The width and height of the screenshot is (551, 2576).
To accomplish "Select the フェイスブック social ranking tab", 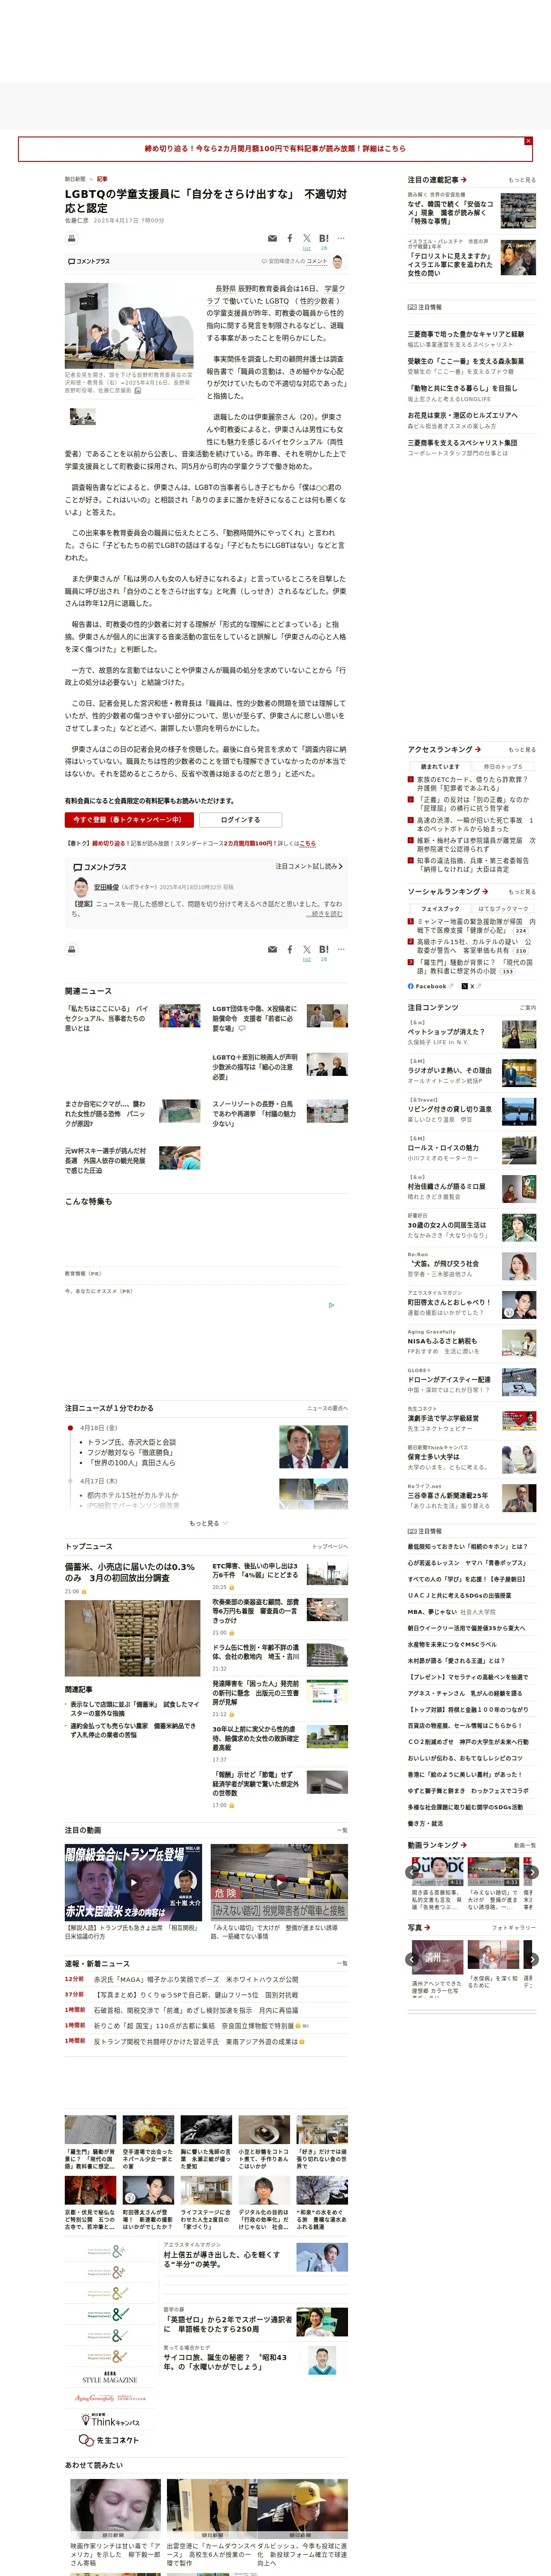I will (x=440, y=909).
